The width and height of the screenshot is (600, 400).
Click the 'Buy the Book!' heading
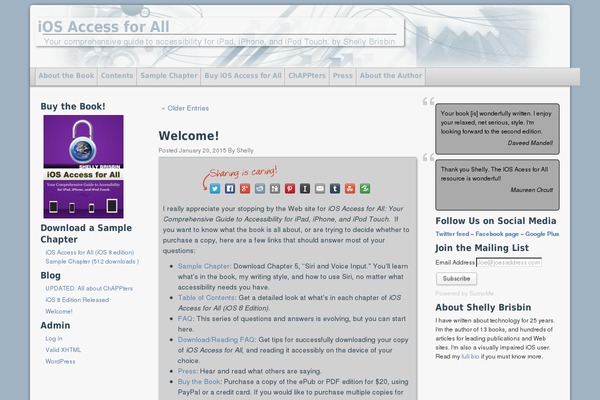pyautogui.click(x=73, y=106)
